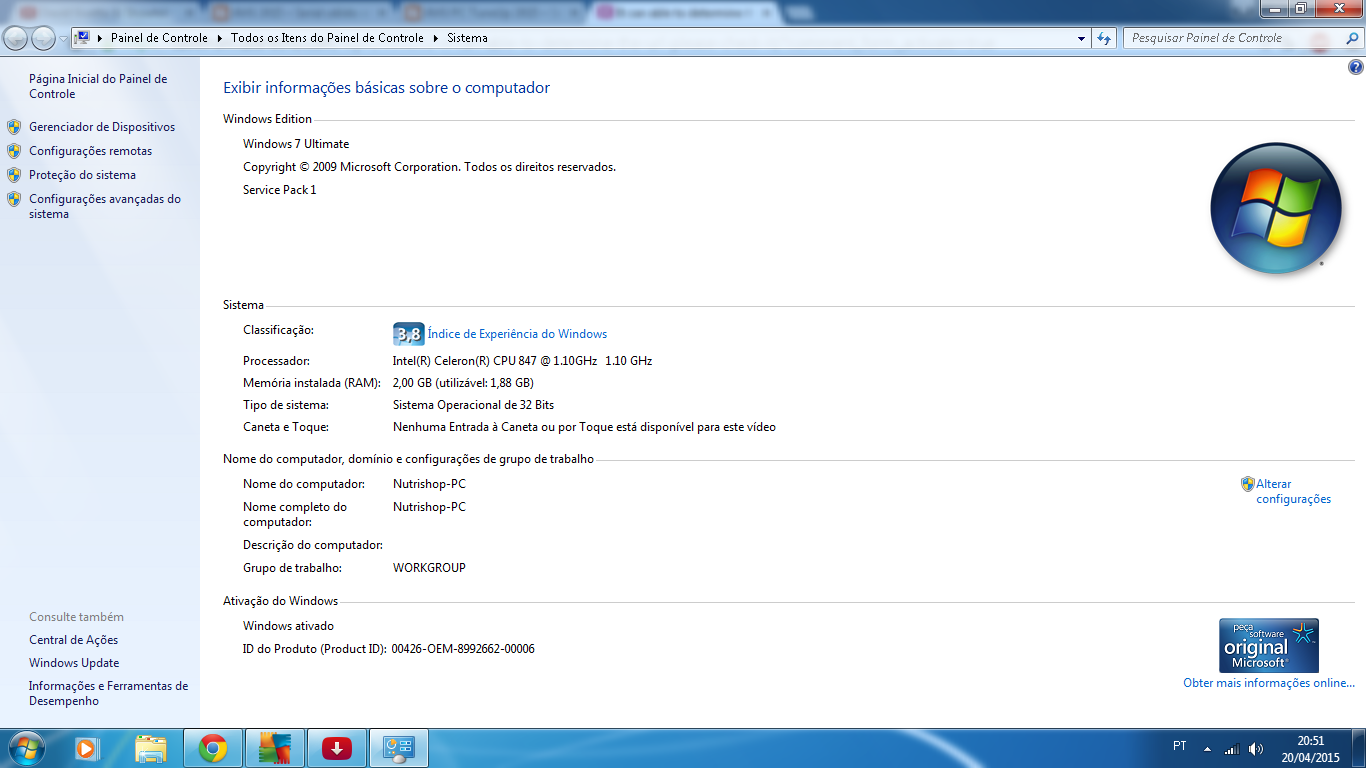Click the help question mark icon
1366x768 pixels.
click(1356, 68)
